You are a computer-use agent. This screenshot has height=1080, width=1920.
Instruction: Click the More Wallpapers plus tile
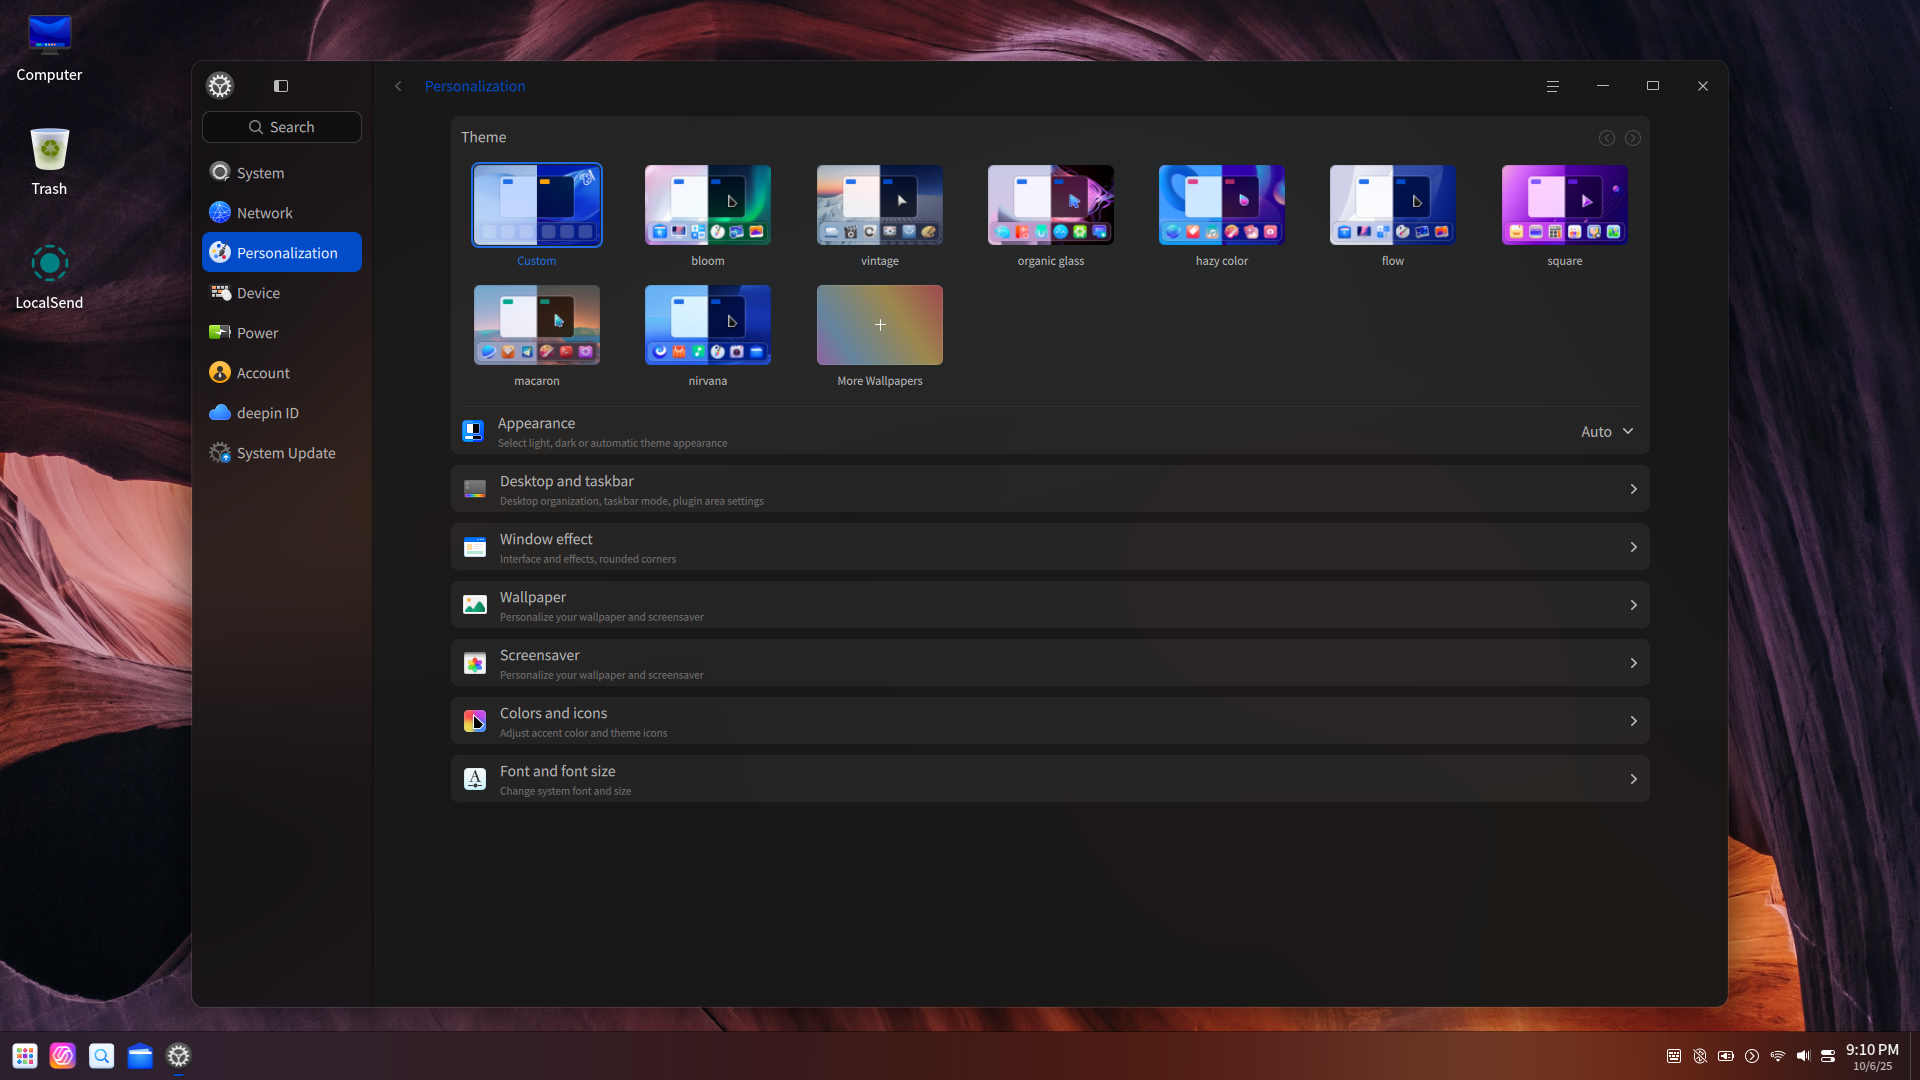879,325
